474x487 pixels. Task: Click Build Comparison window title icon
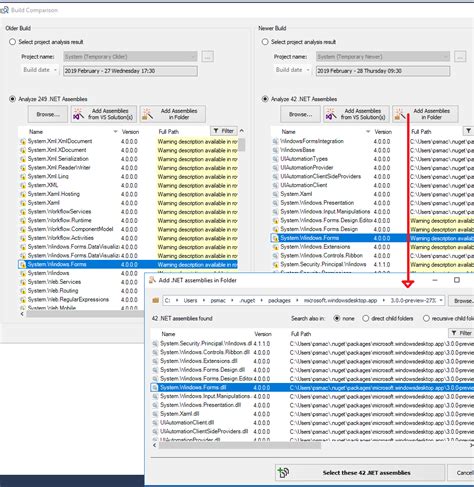pos(4,10)
